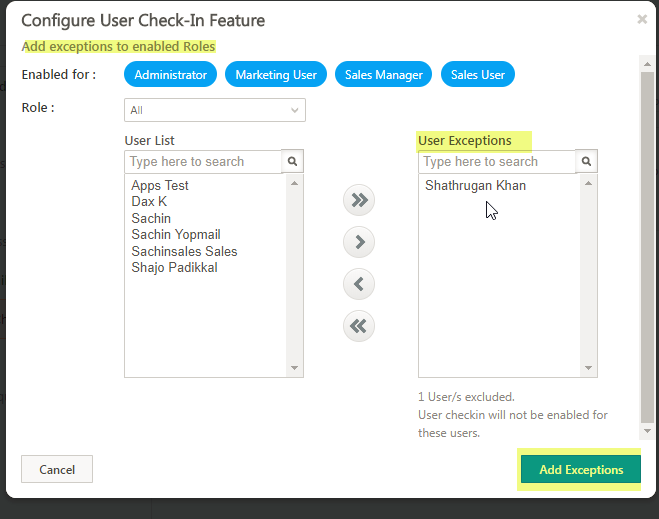Click the Cancel button

pos(57,469)
